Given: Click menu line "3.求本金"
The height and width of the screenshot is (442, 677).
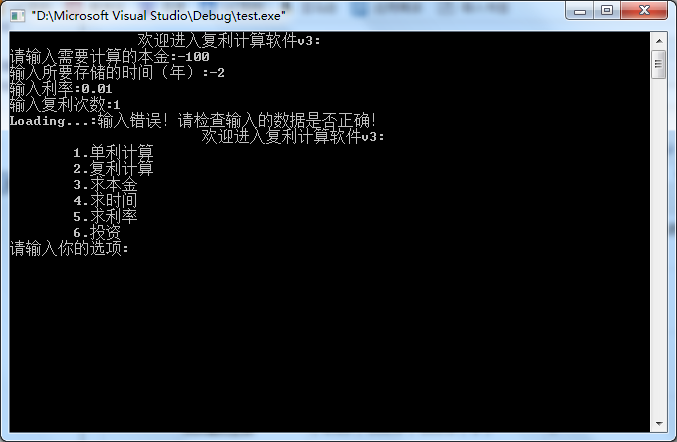Looking at the screenshot, I should (x=105, y=185).
